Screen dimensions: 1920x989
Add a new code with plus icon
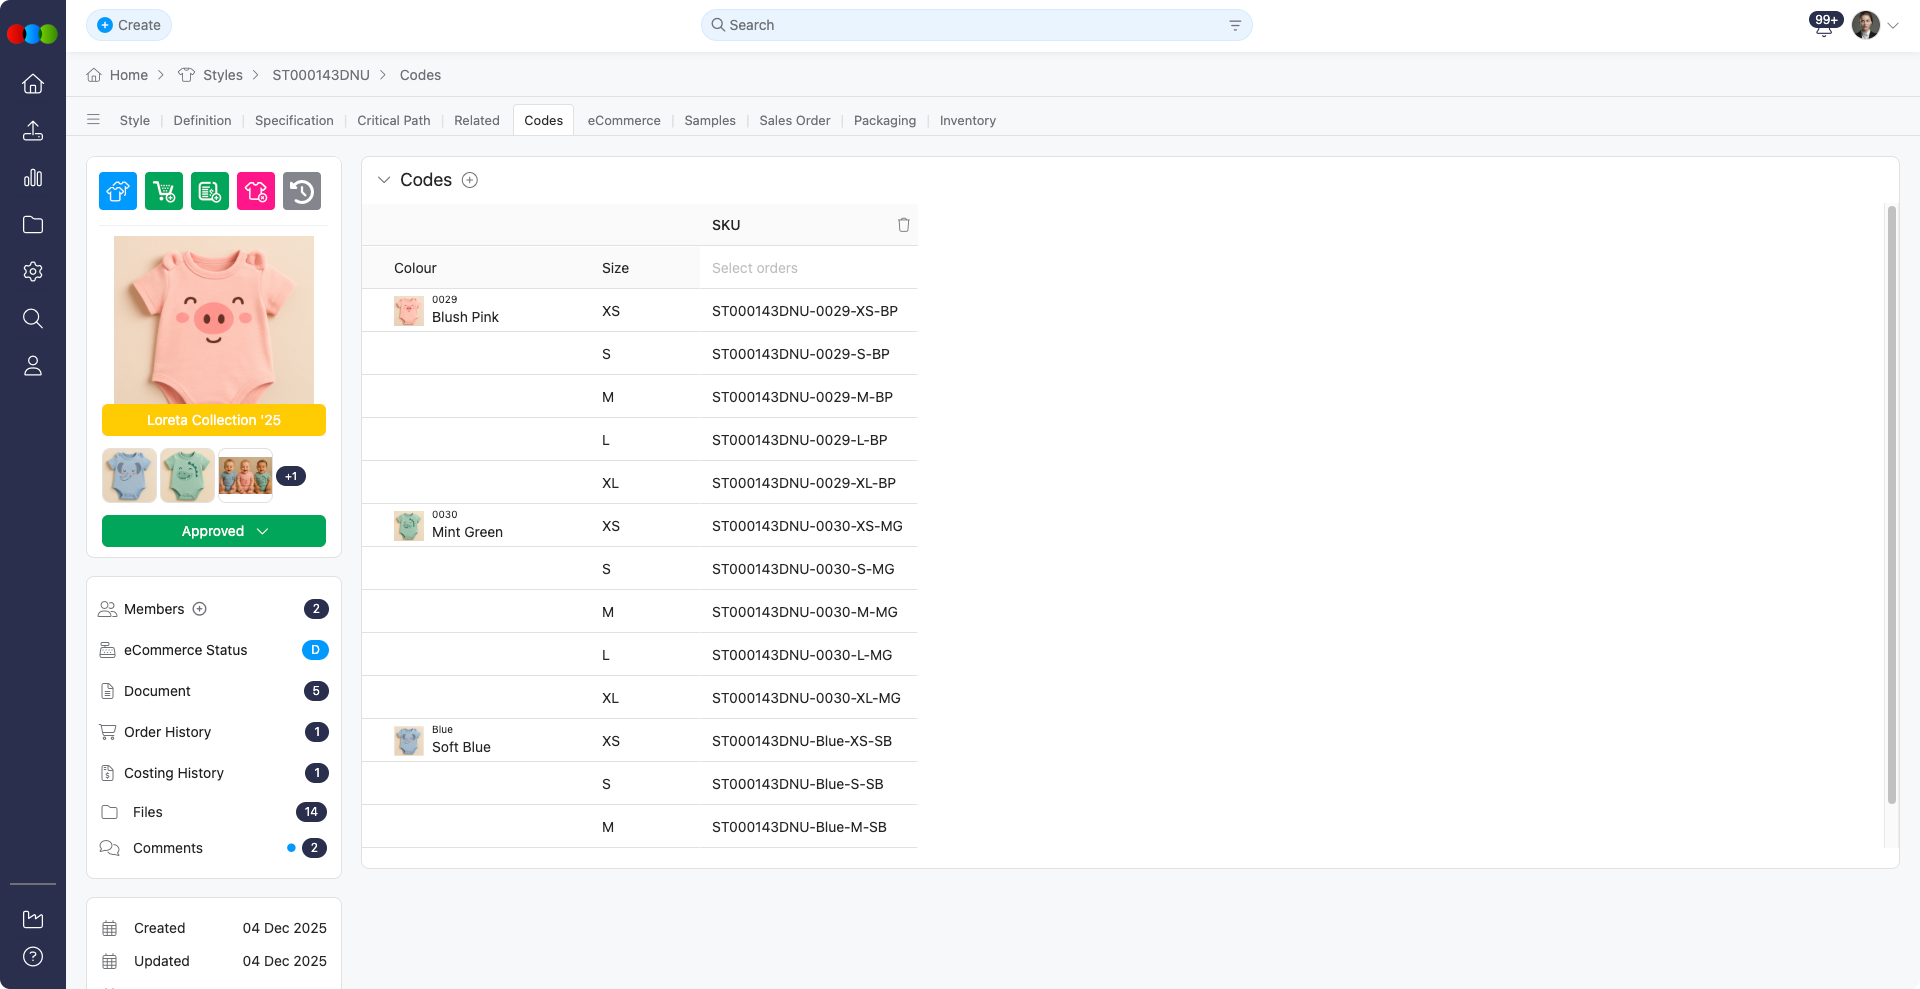[470, 180]
